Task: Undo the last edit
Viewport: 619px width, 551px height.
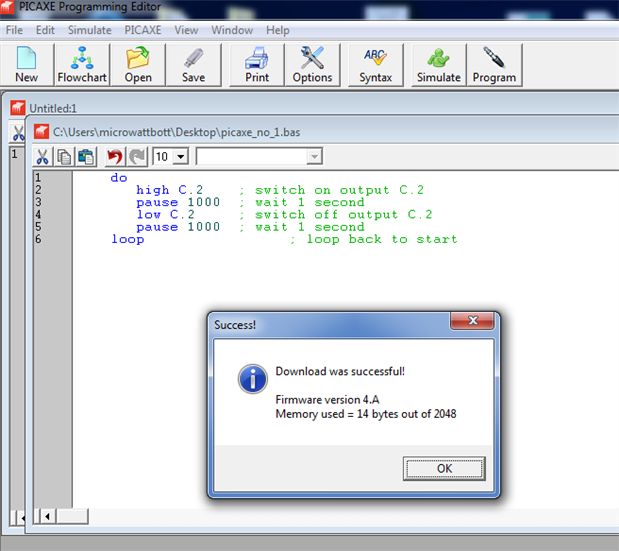Action: pos(115,157)
